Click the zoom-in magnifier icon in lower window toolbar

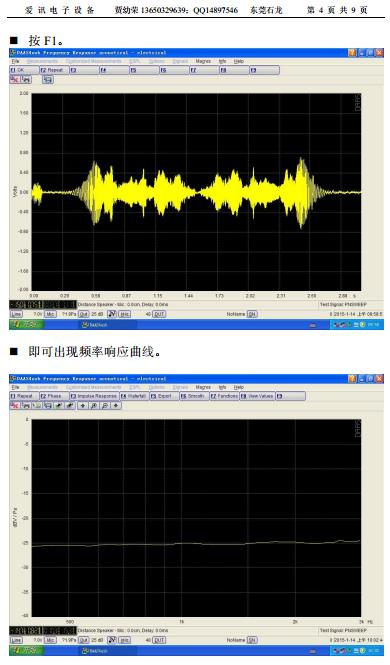[94, 405]
